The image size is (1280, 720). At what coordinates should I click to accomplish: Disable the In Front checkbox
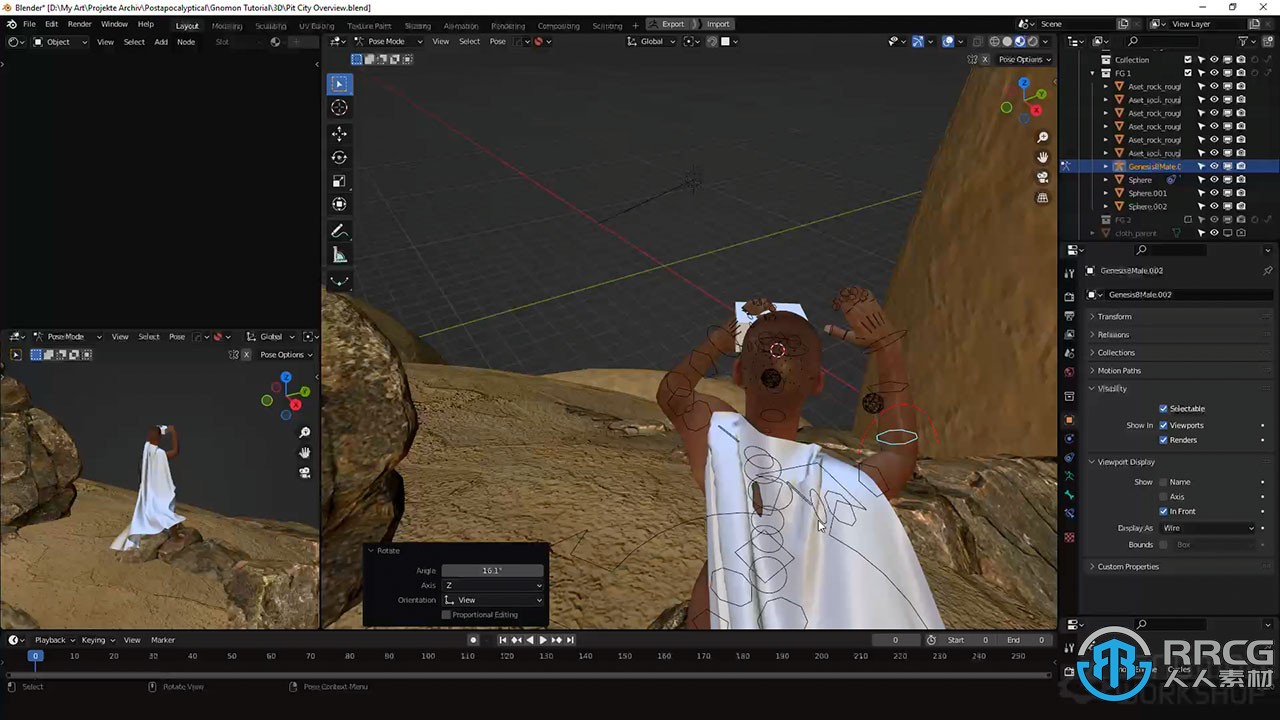(1163, 511)
